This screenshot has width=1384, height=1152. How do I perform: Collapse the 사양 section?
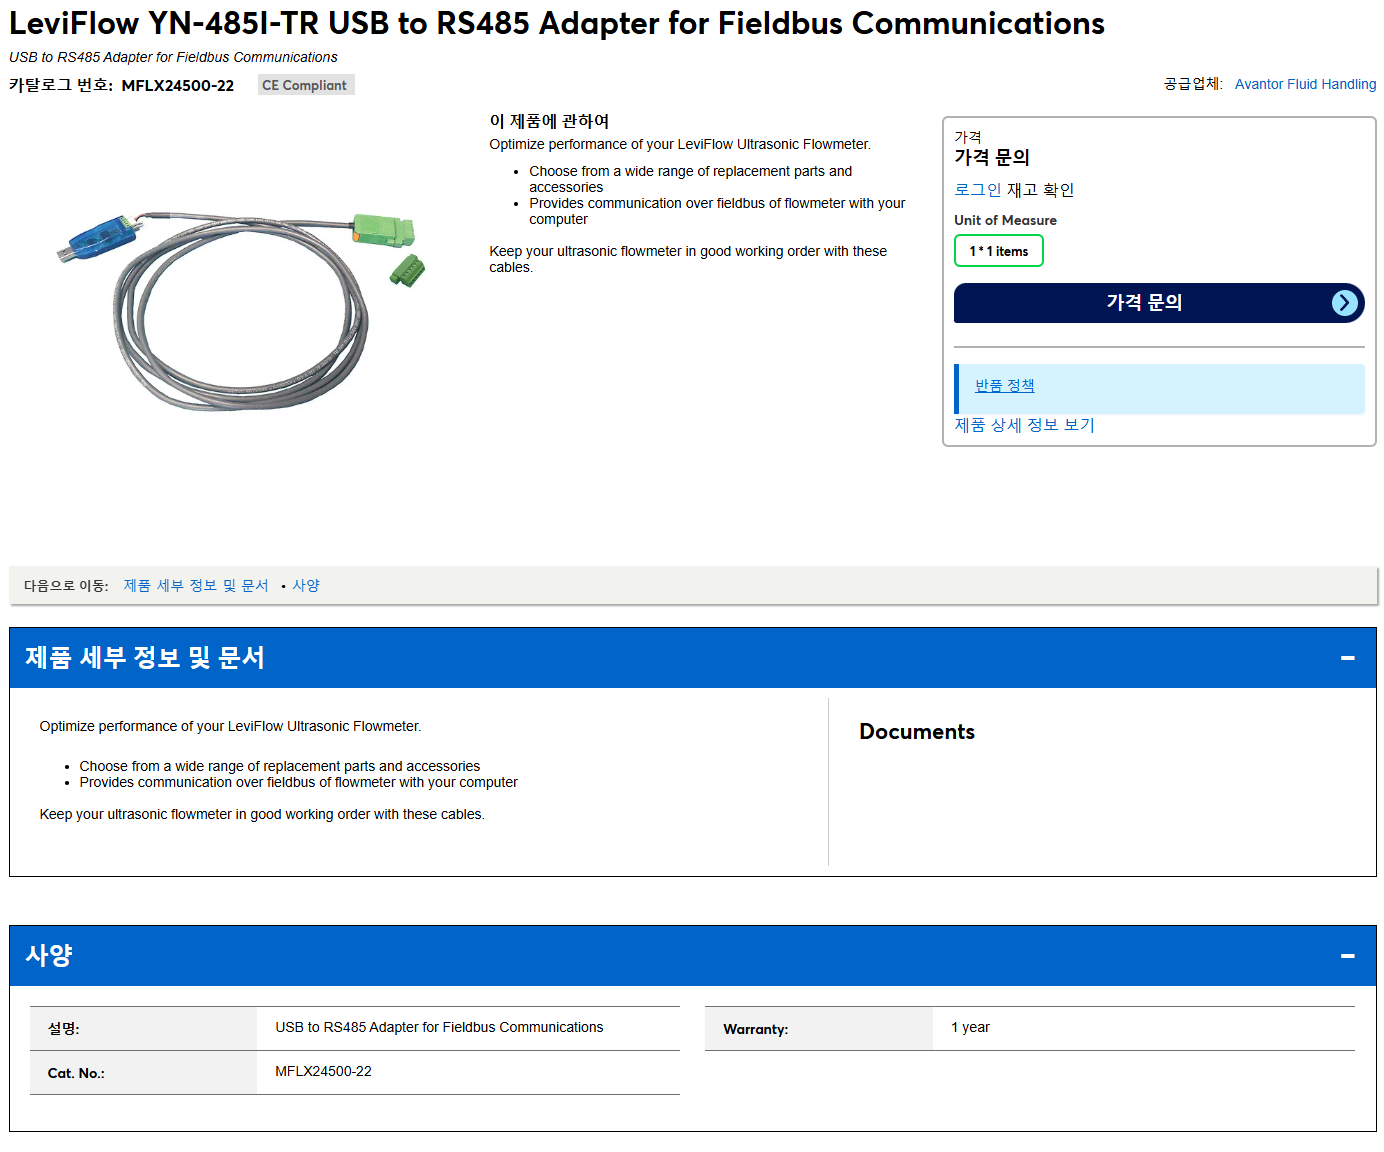point(1347,956)
